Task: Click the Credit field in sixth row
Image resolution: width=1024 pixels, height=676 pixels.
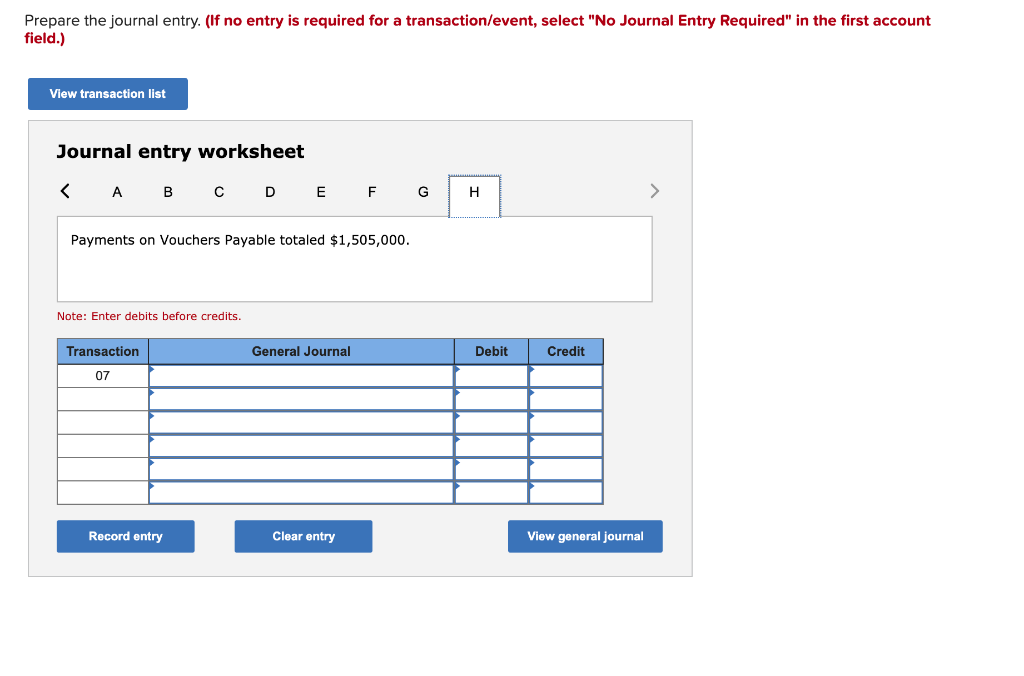Action: click(x=566, y=492)
